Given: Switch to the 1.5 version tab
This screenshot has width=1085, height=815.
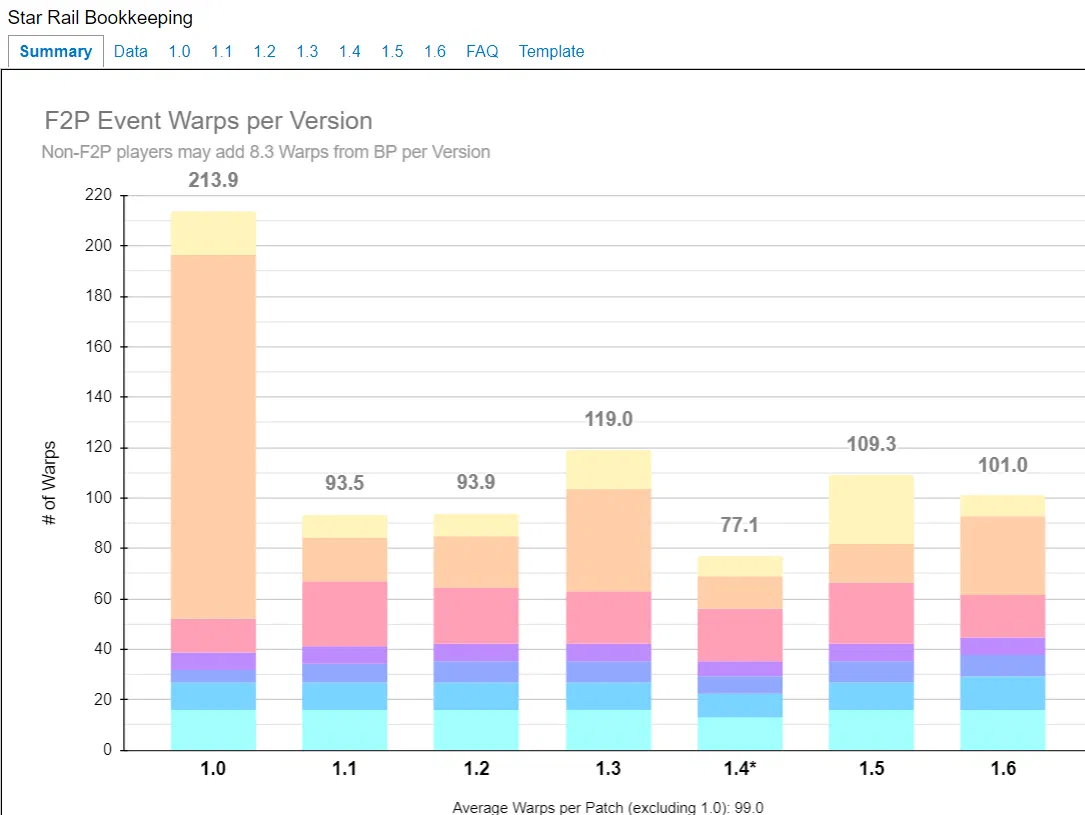Looking at the screenshot, I should 392,51.
